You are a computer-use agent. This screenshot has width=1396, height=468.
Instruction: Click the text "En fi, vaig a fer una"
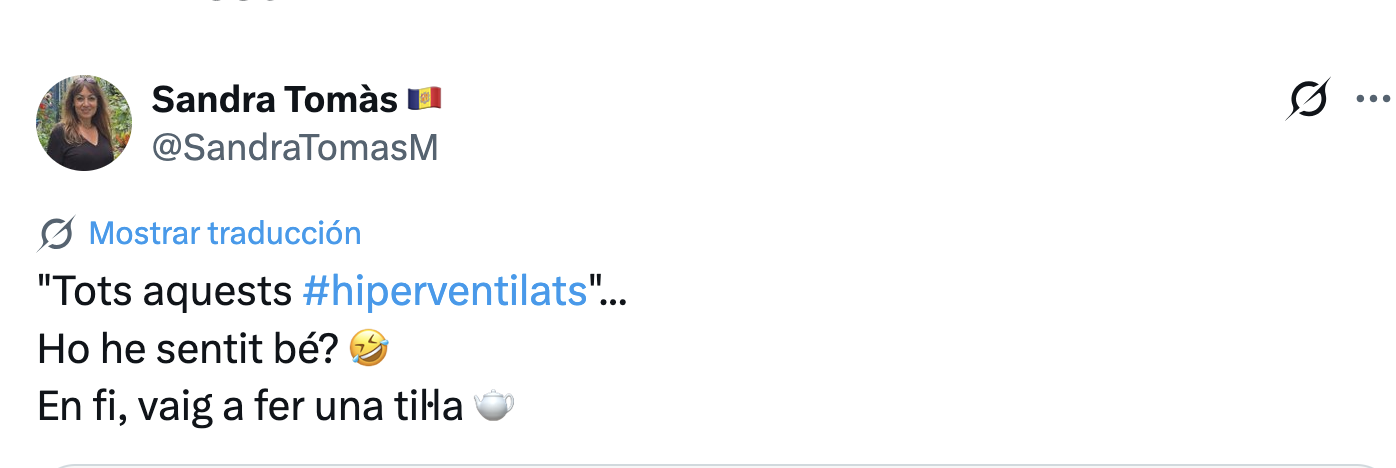(x=223, y=406)
